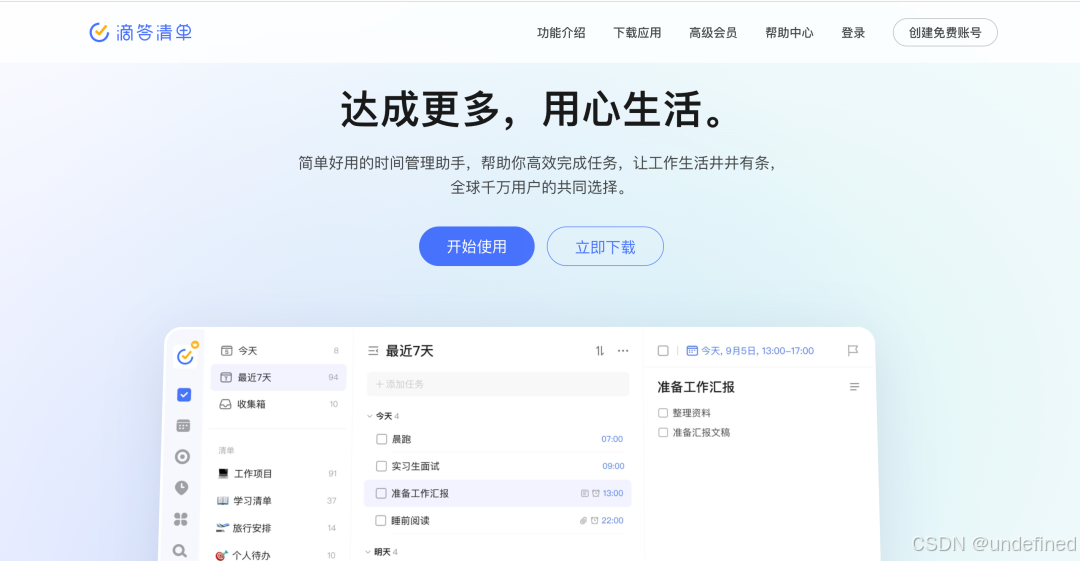Viewport: 1080px width, 561px height.
Task: Toggle the detail panel completion checkbox
Action: pos(663,351)
